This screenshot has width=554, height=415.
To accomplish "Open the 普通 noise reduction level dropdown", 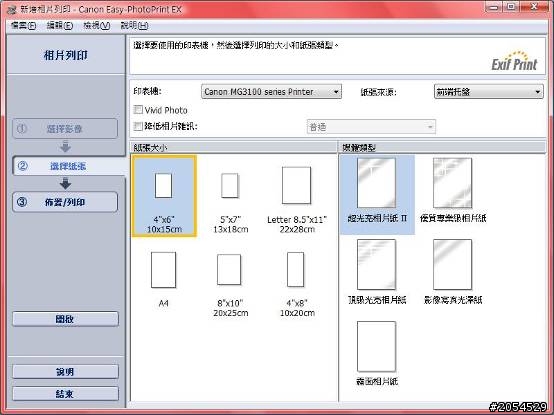I will coord(371,127).
